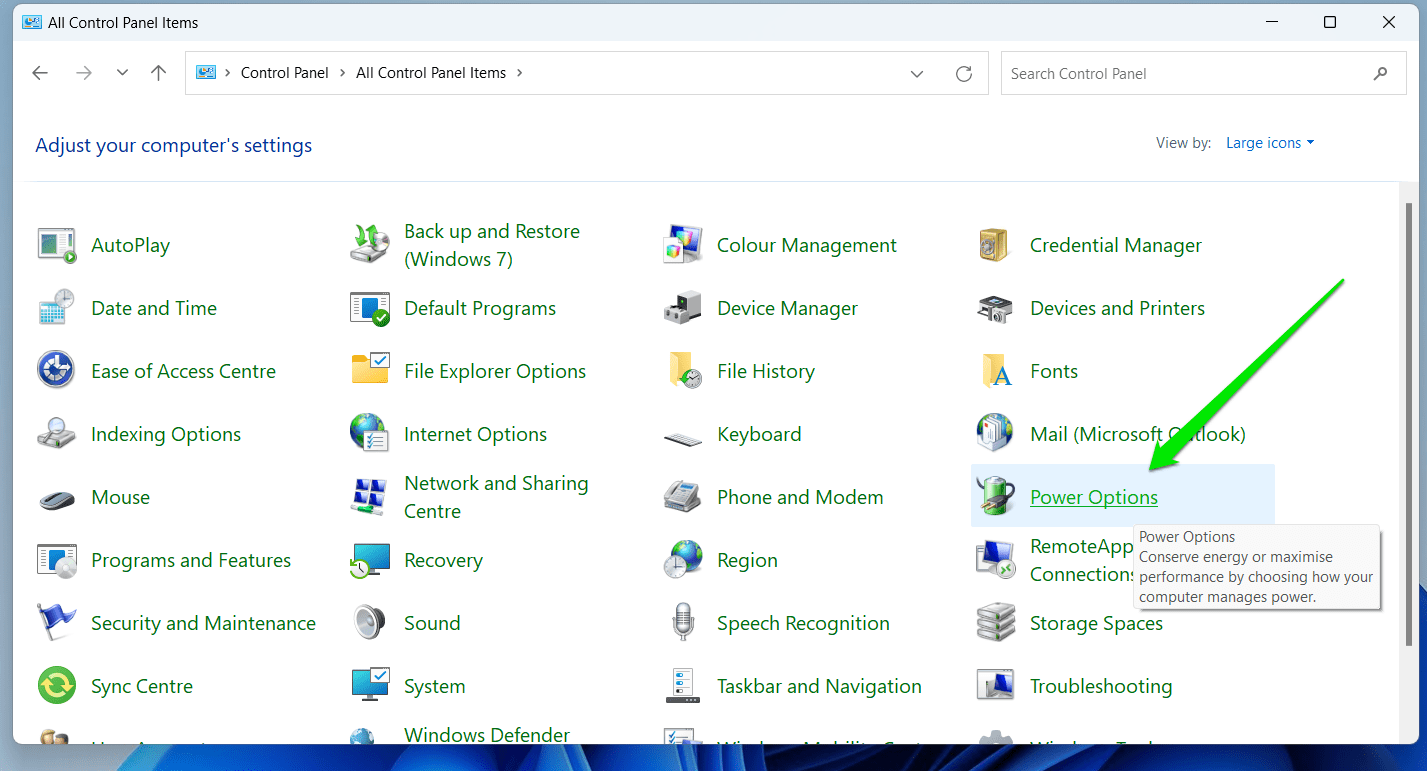Open the Internet Options globe icon
The height and width of the screenshot is (771, 1427).
370,434
